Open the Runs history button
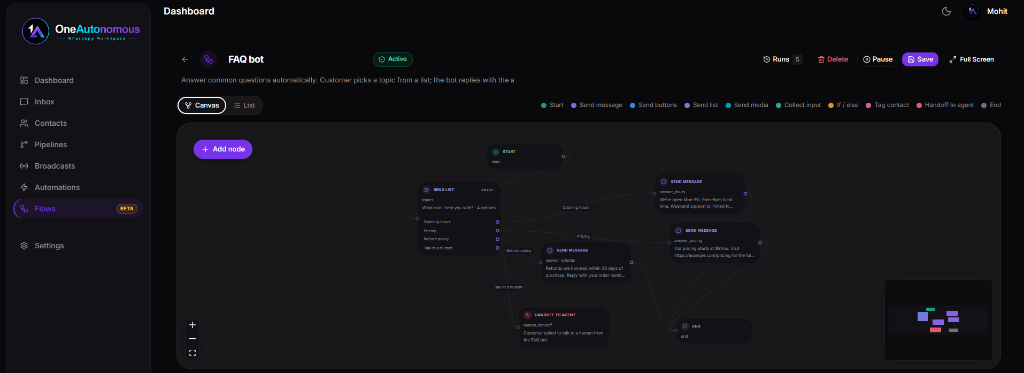 (782, 59)
